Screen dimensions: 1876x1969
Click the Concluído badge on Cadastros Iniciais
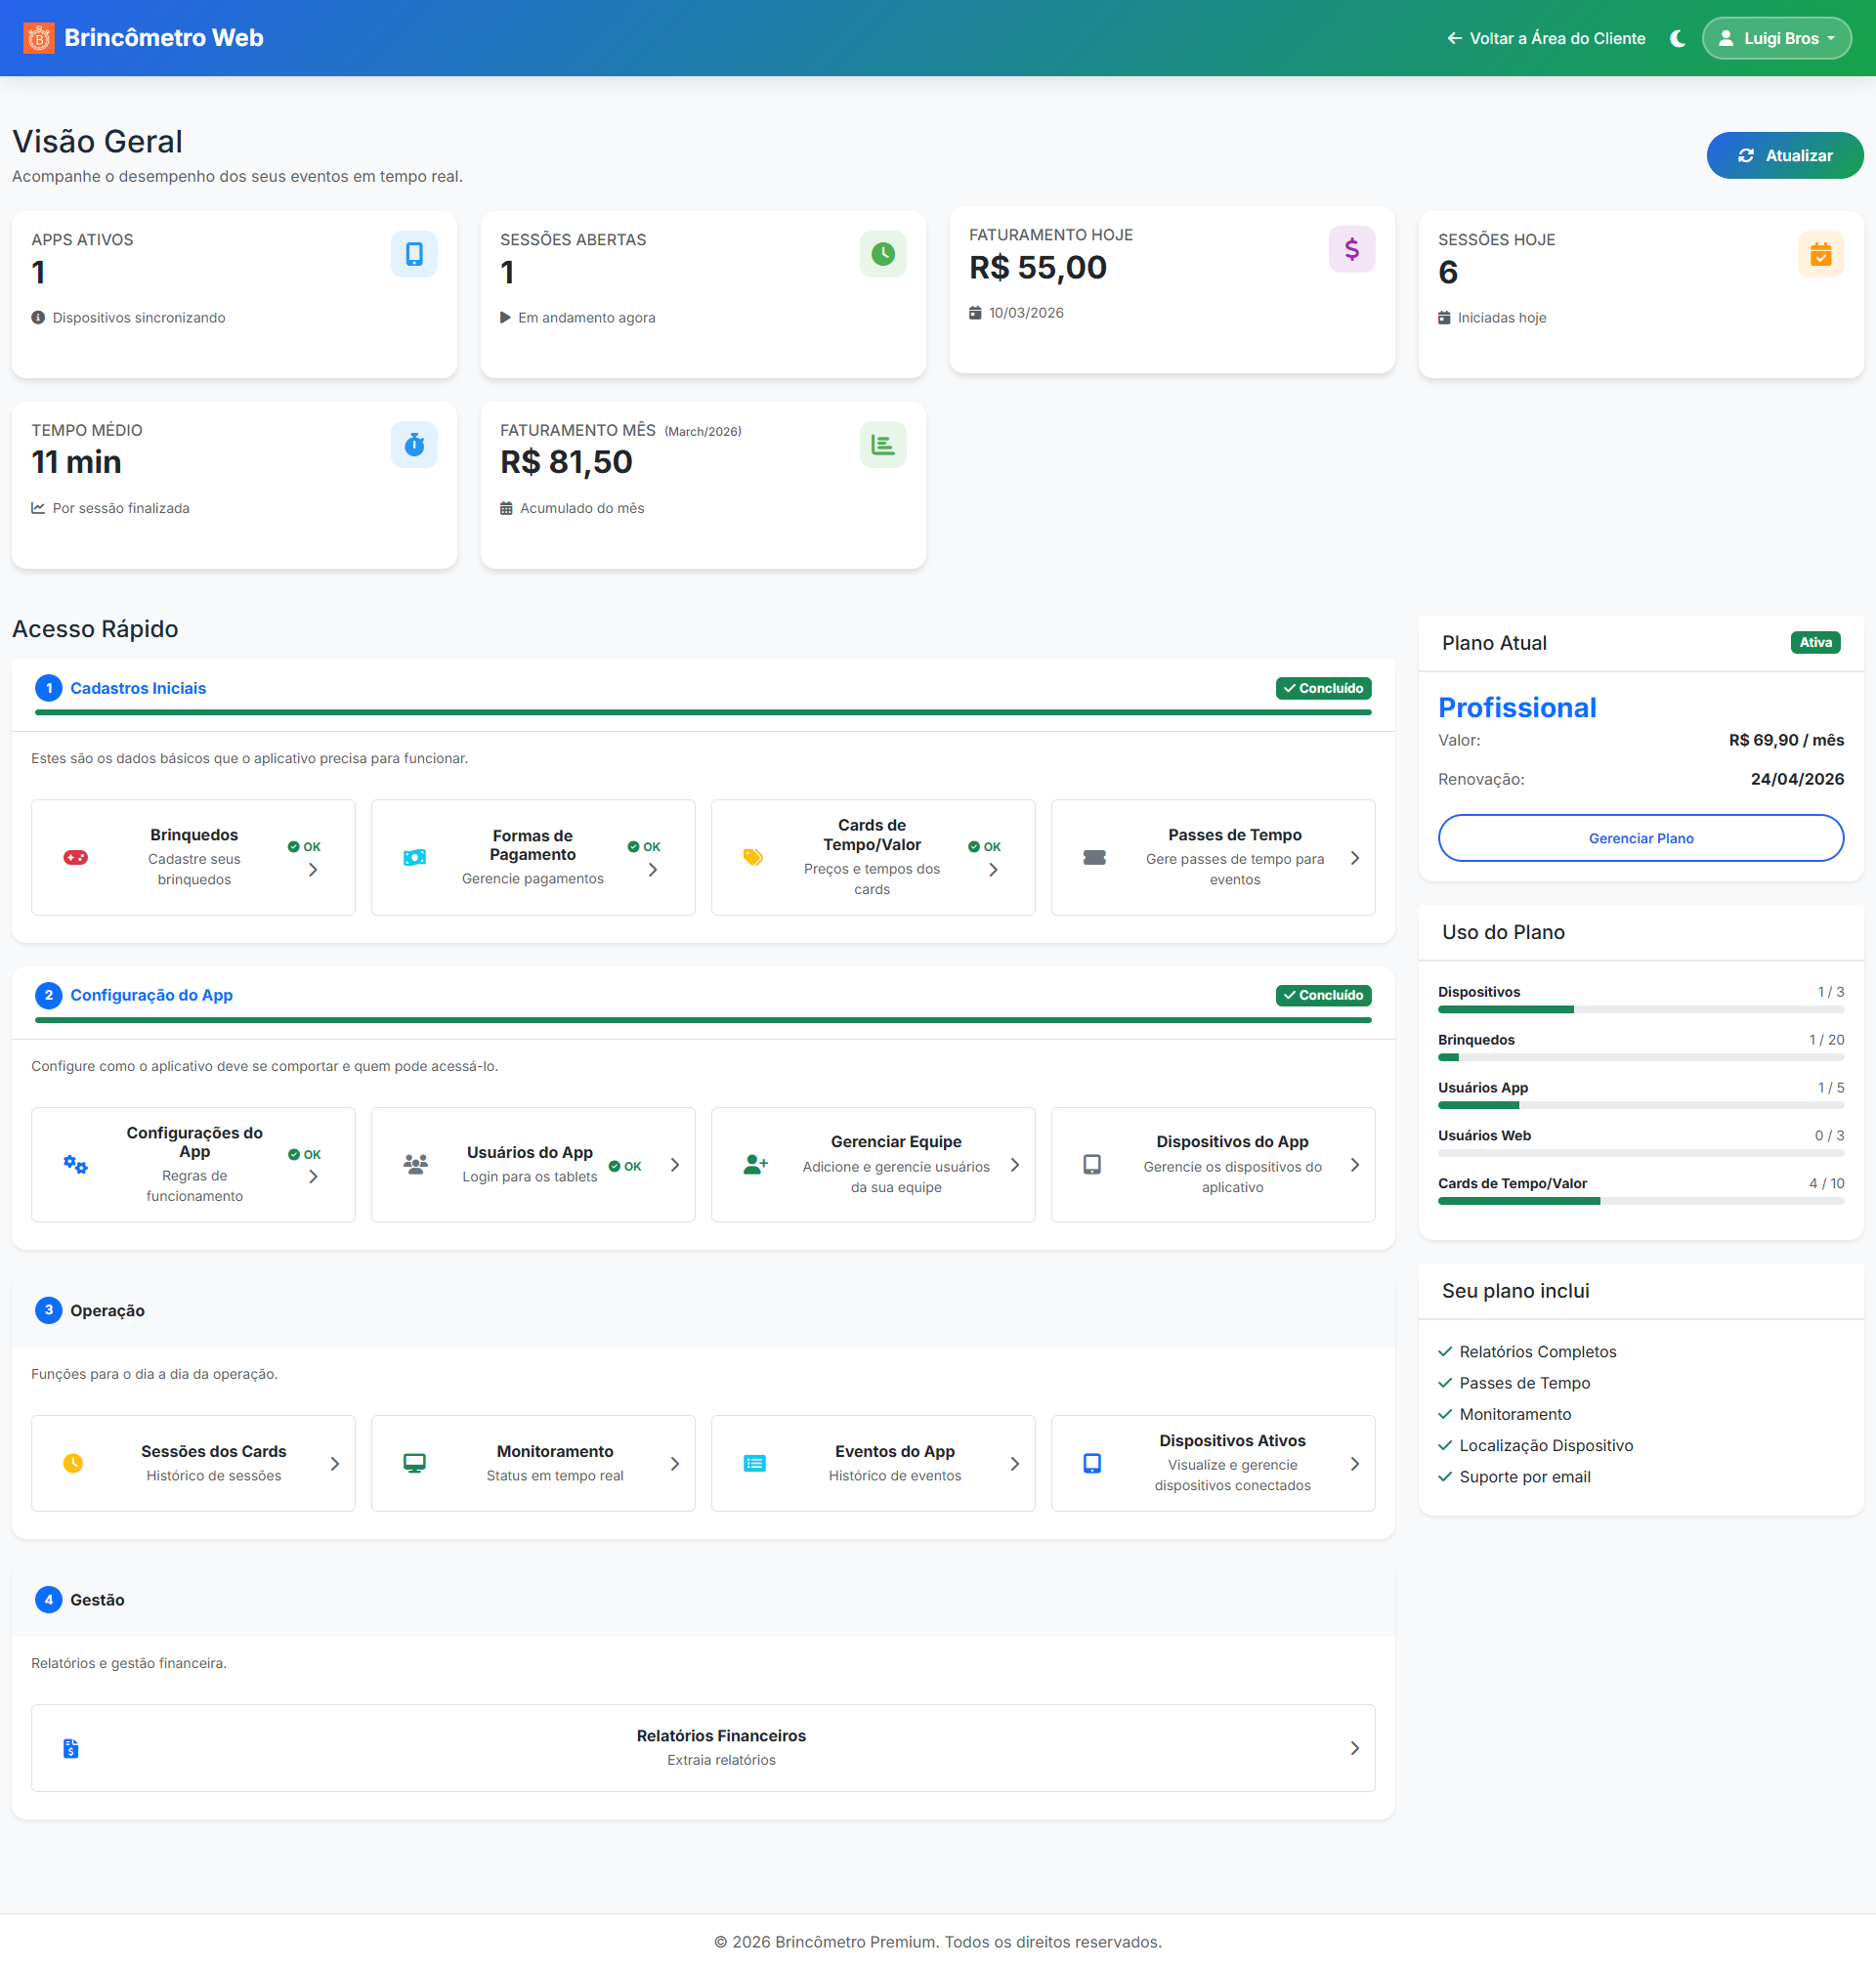tap(1322, 688)
